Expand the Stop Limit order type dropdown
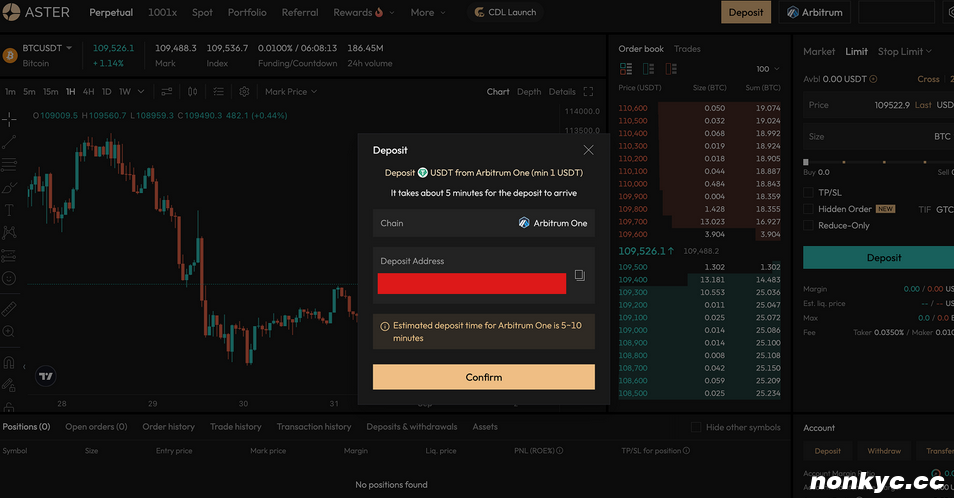The width and height of the screenshot is (954, 498). tap(904, 51)
